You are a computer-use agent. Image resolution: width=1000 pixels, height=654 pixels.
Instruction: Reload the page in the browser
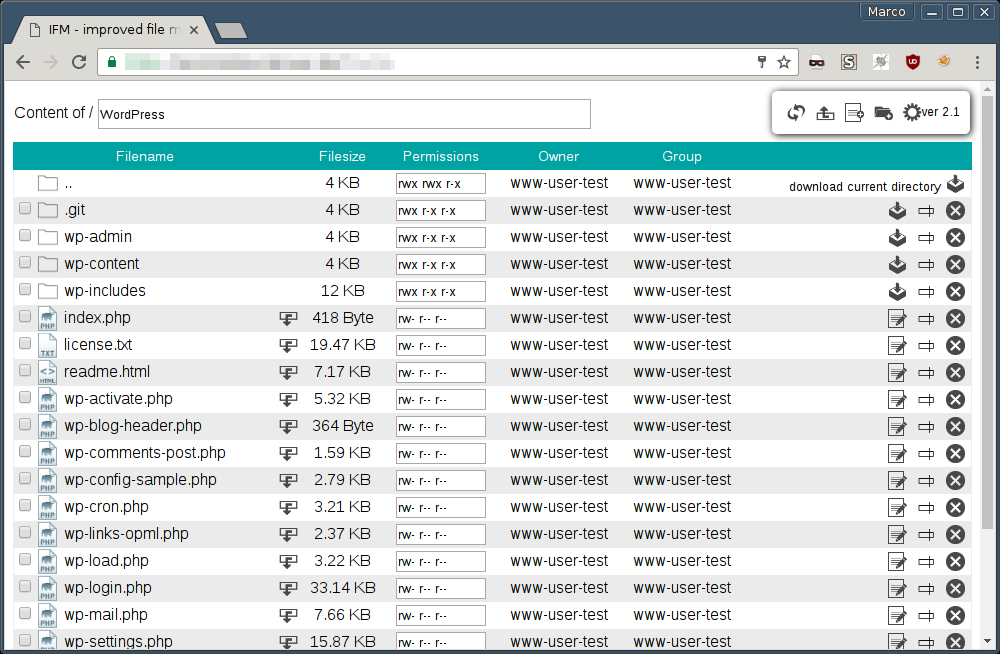pyautogui.click(x=79, y=62)
